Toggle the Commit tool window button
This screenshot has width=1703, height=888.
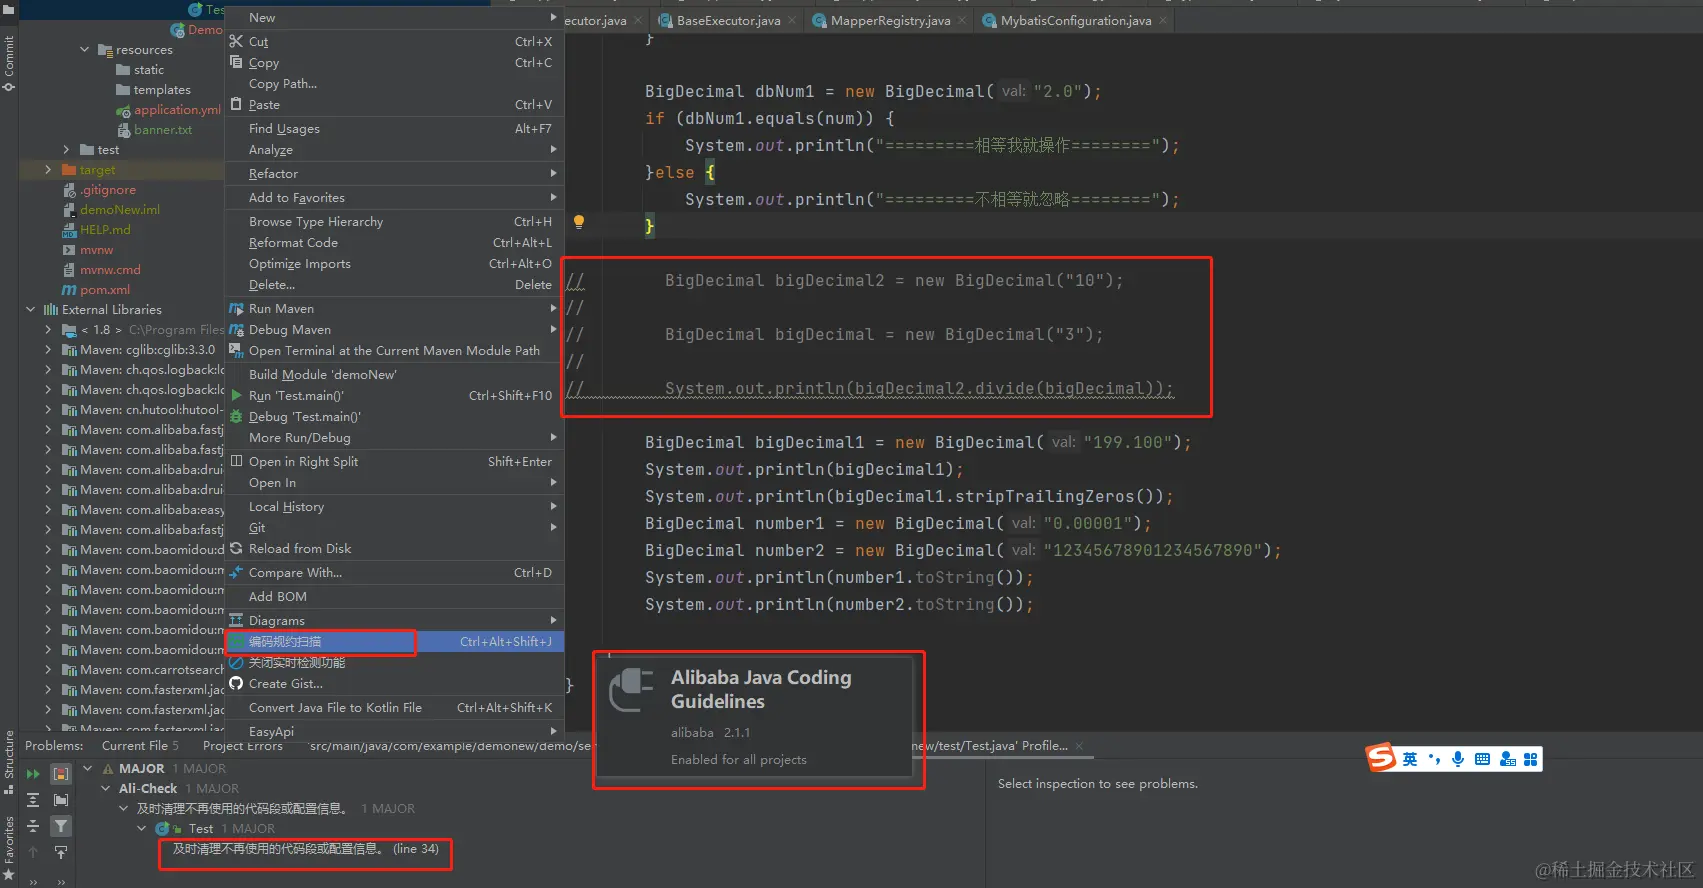pos(9,63)
